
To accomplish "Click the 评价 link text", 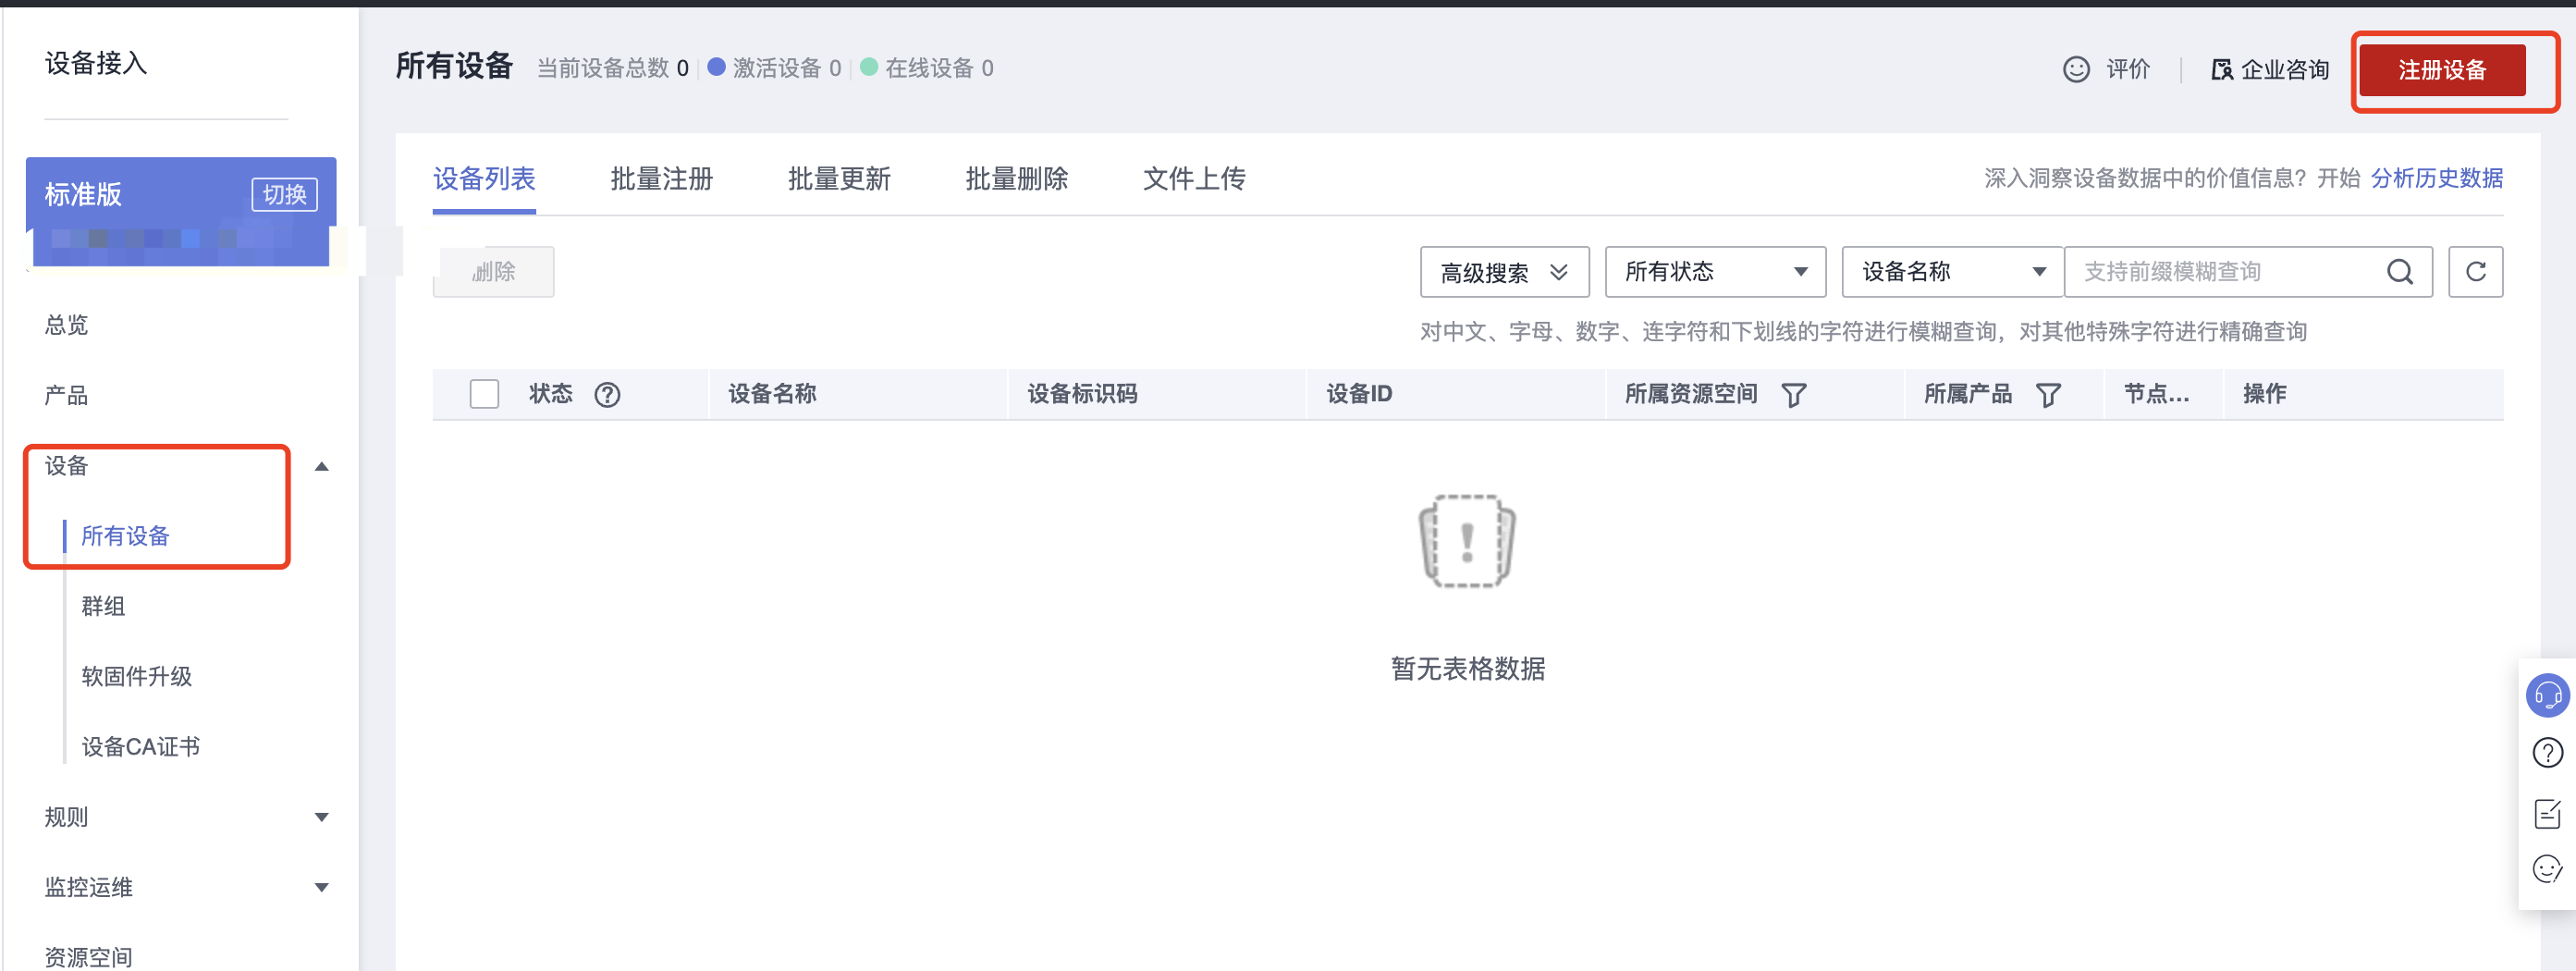I will tap(2127, 69).
